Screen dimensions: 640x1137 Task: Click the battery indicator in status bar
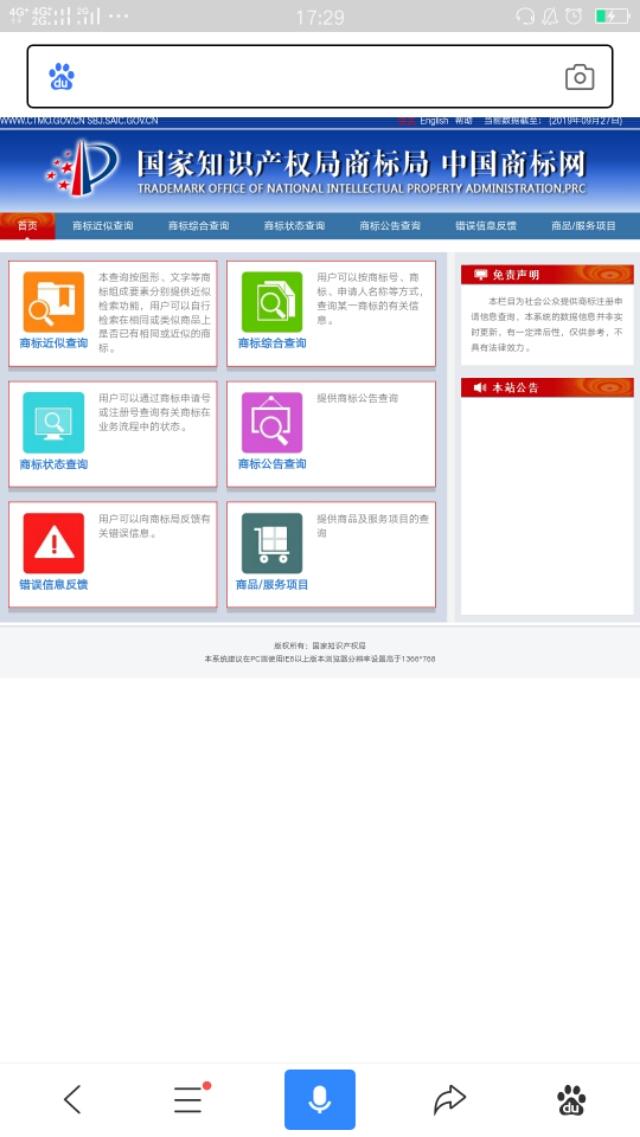tap(612, 16)
